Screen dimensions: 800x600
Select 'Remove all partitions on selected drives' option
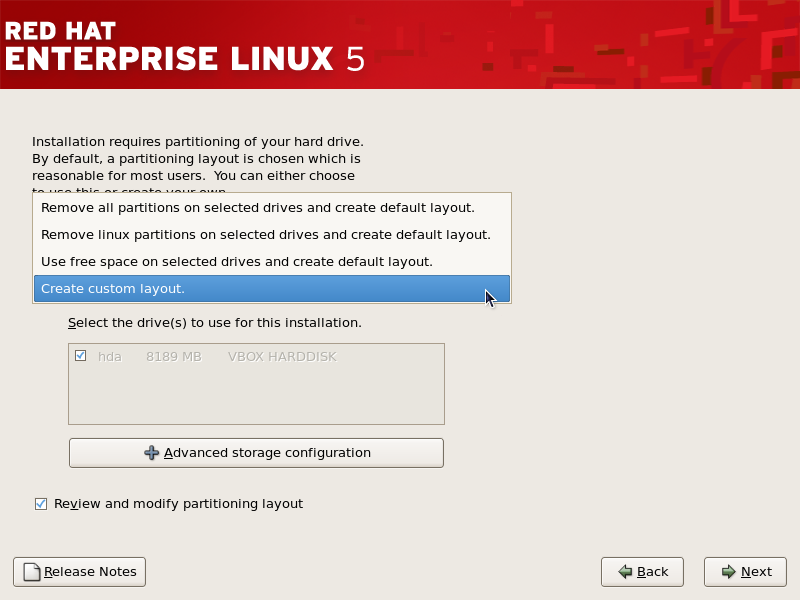pos(272,208)
